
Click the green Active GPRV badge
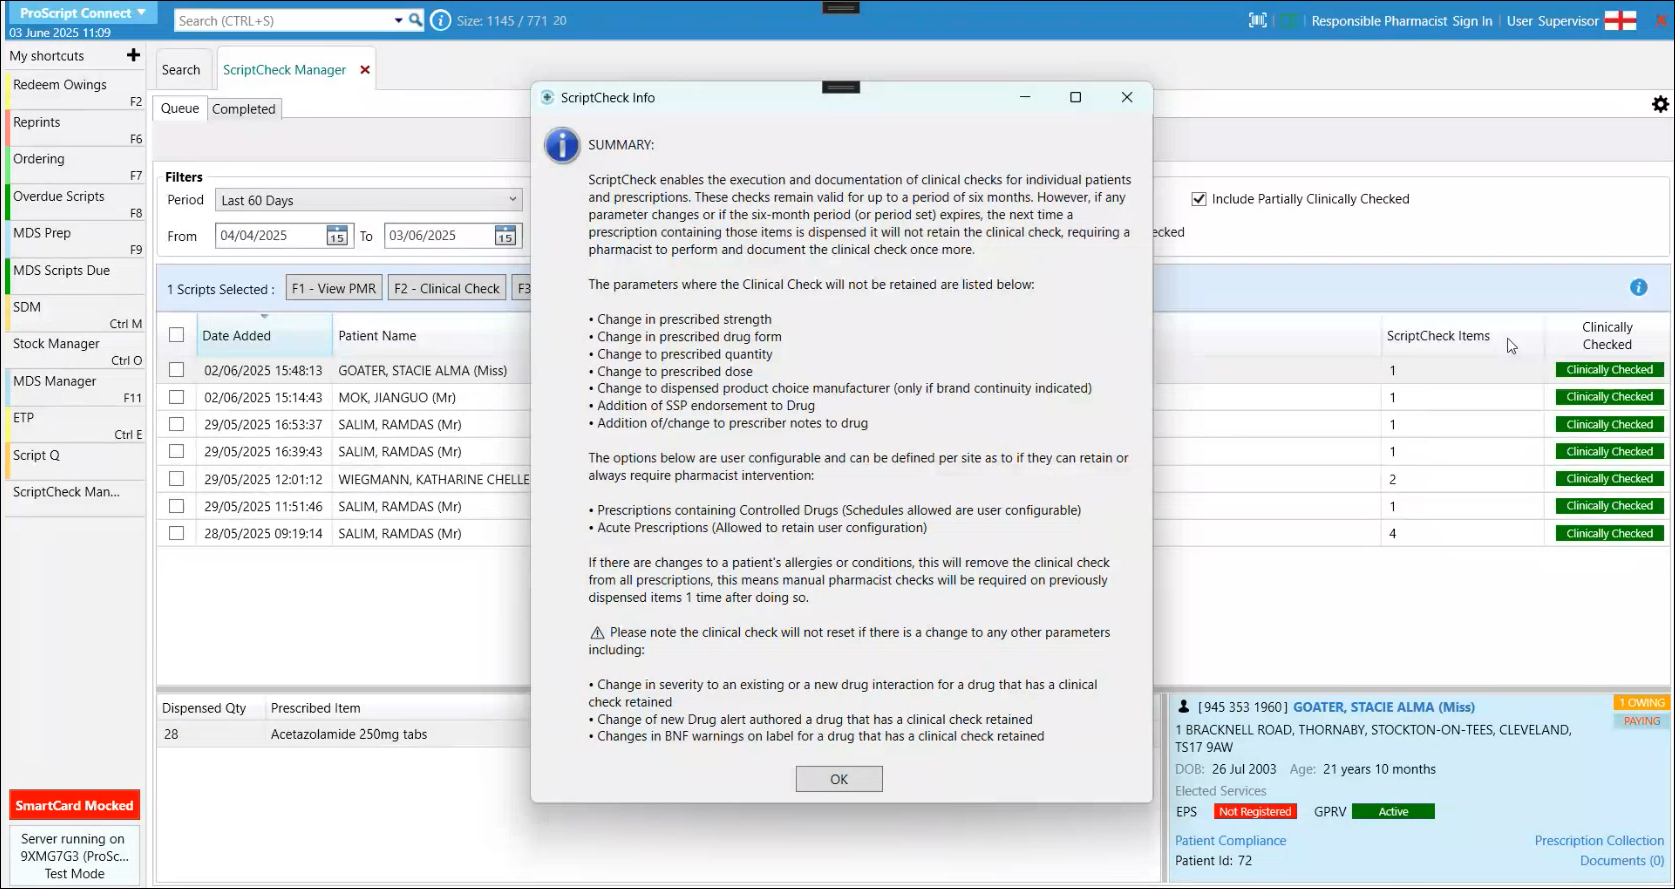1393,812
